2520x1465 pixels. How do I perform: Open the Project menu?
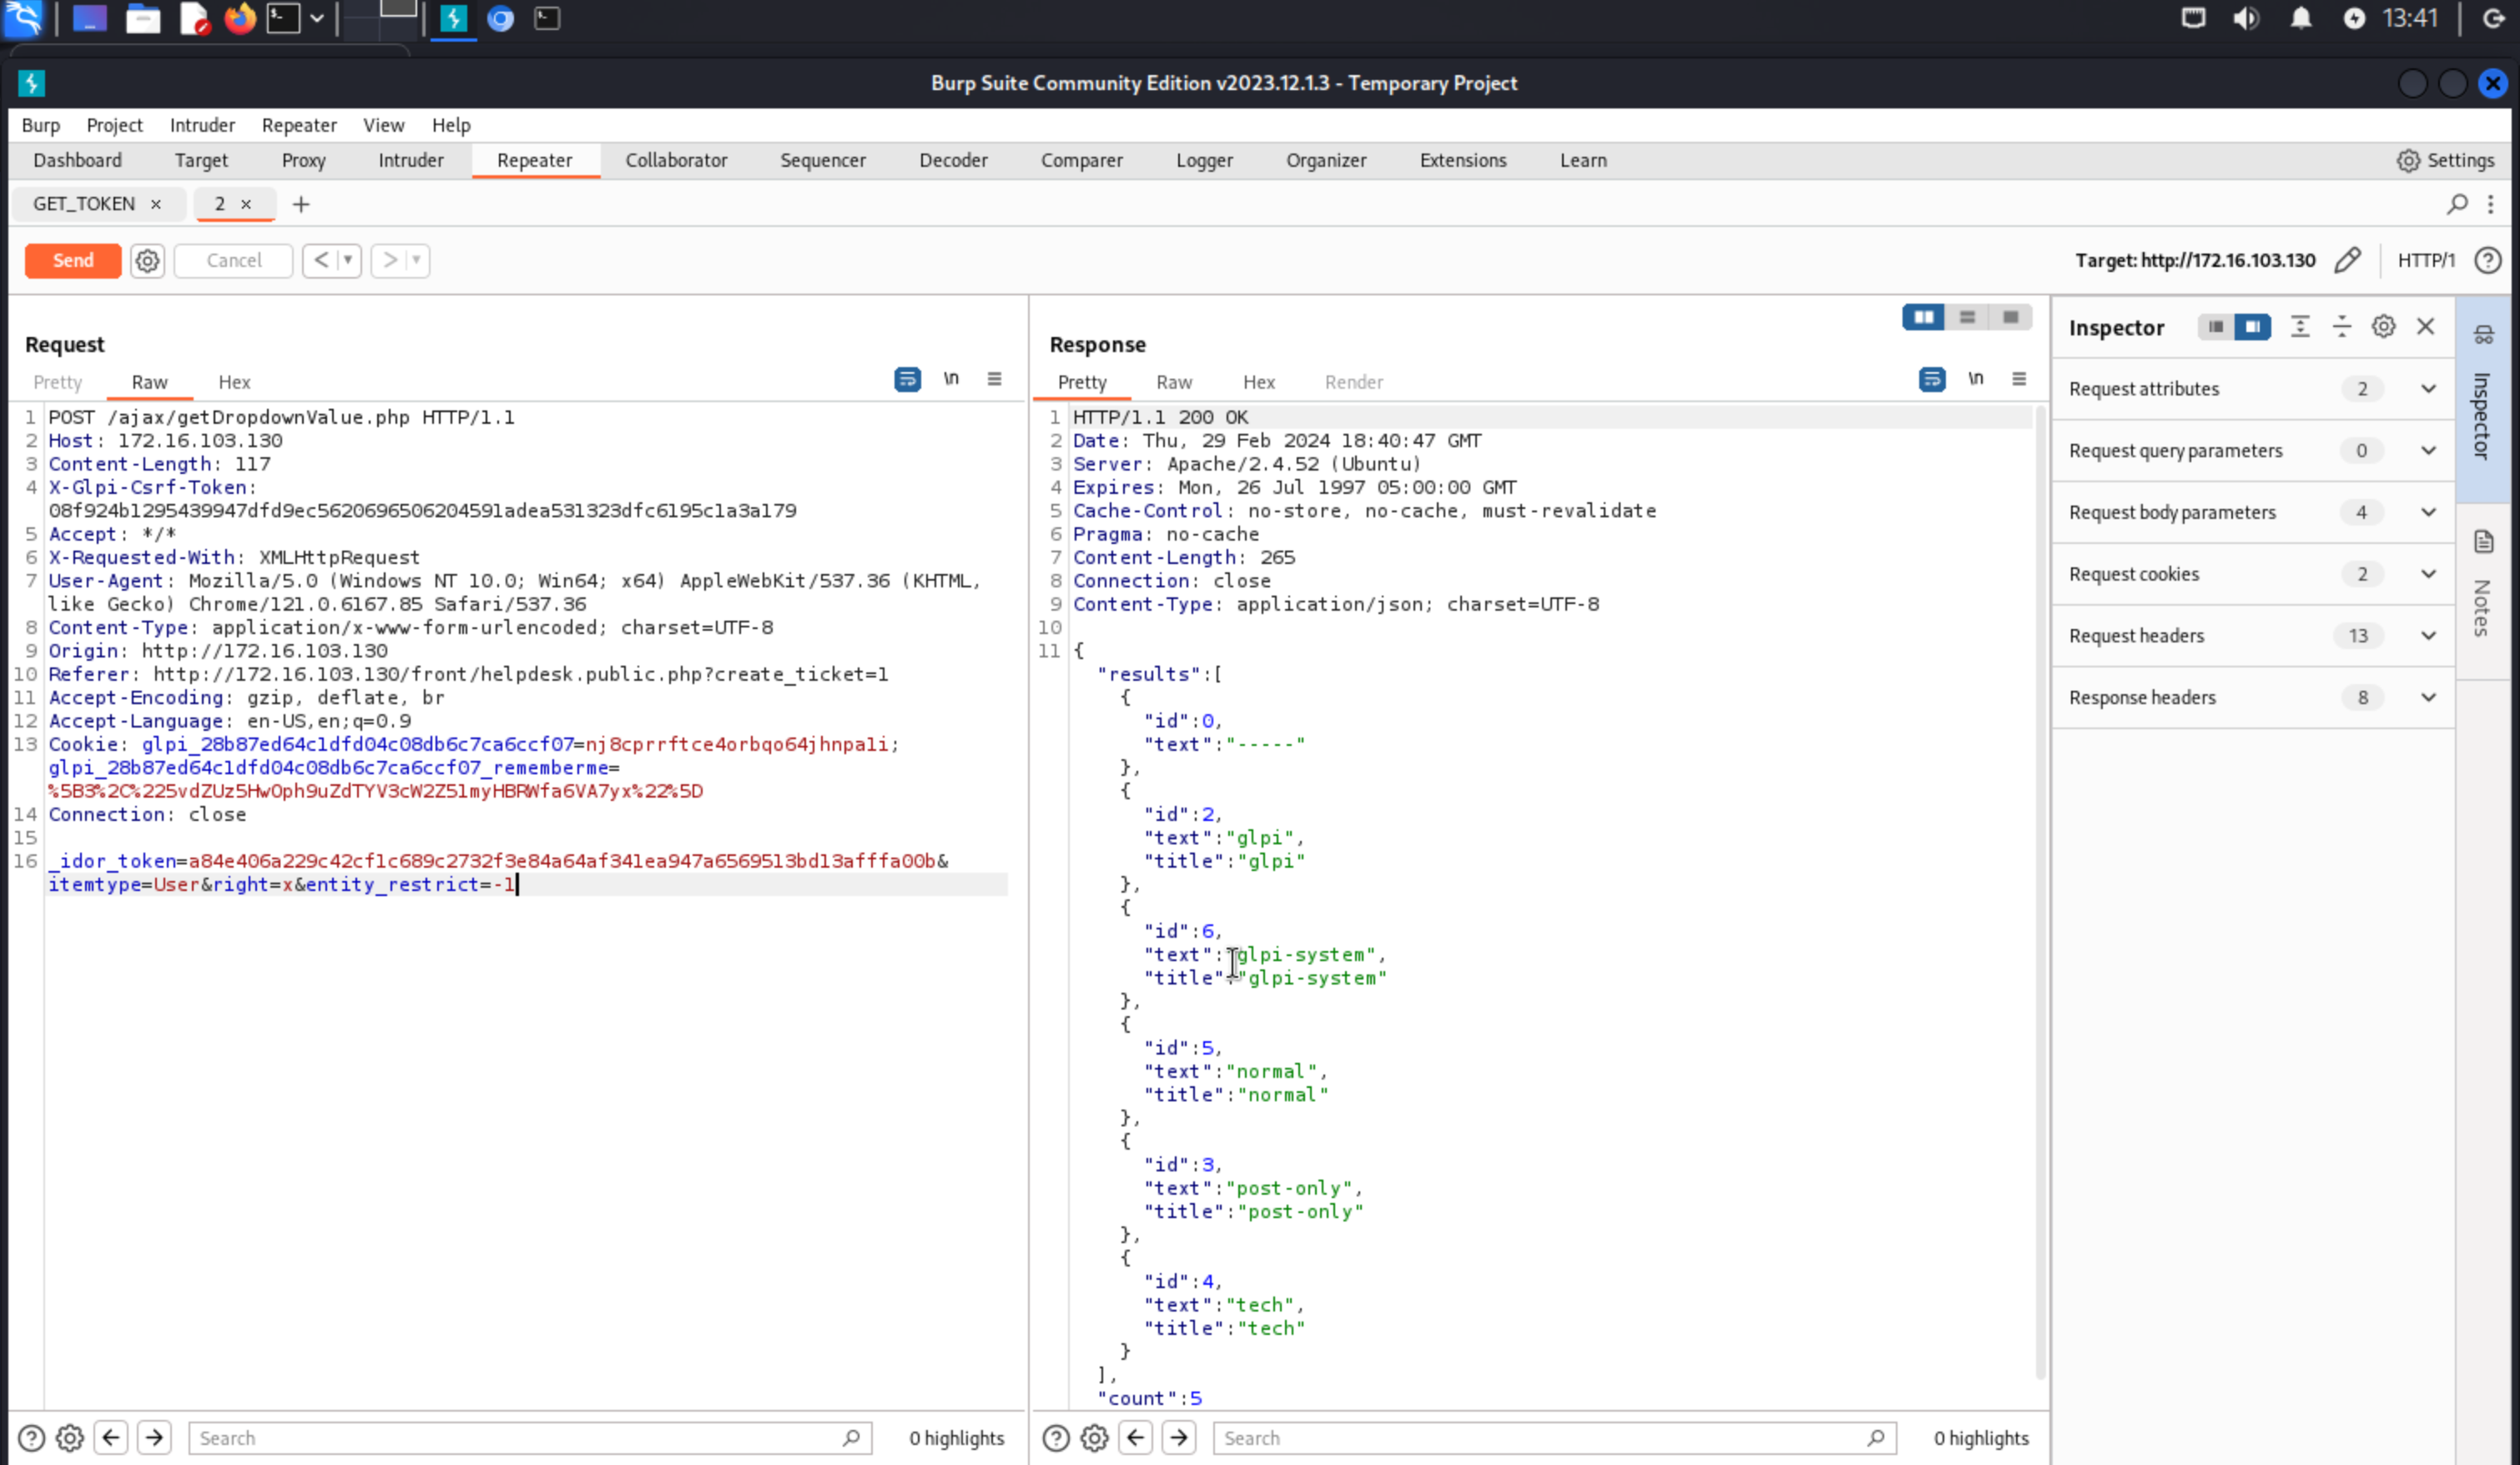click(114, 125)
